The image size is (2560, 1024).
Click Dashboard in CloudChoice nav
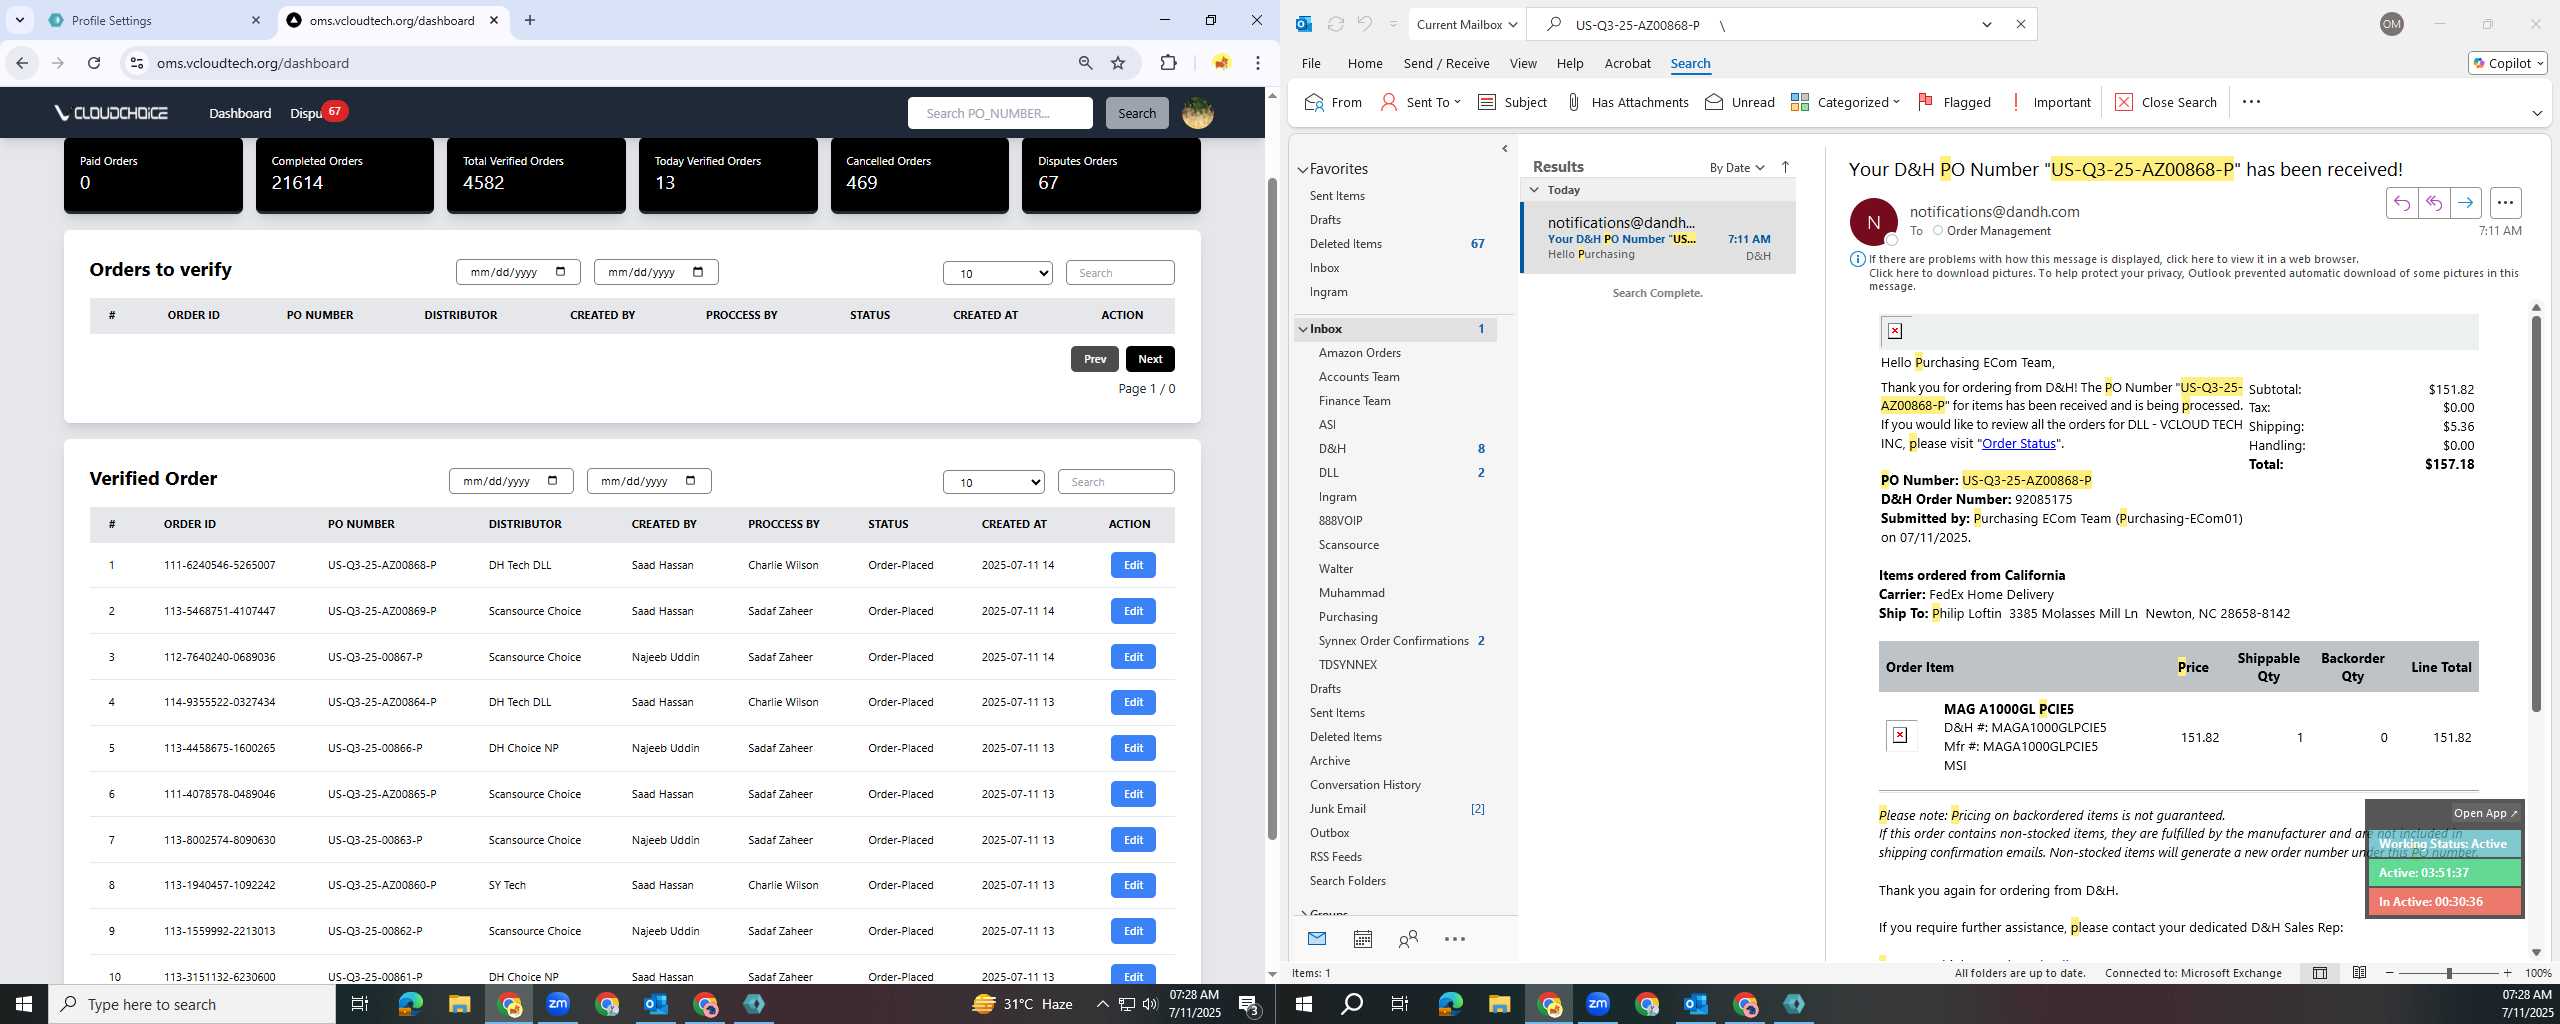pos(240,113)
